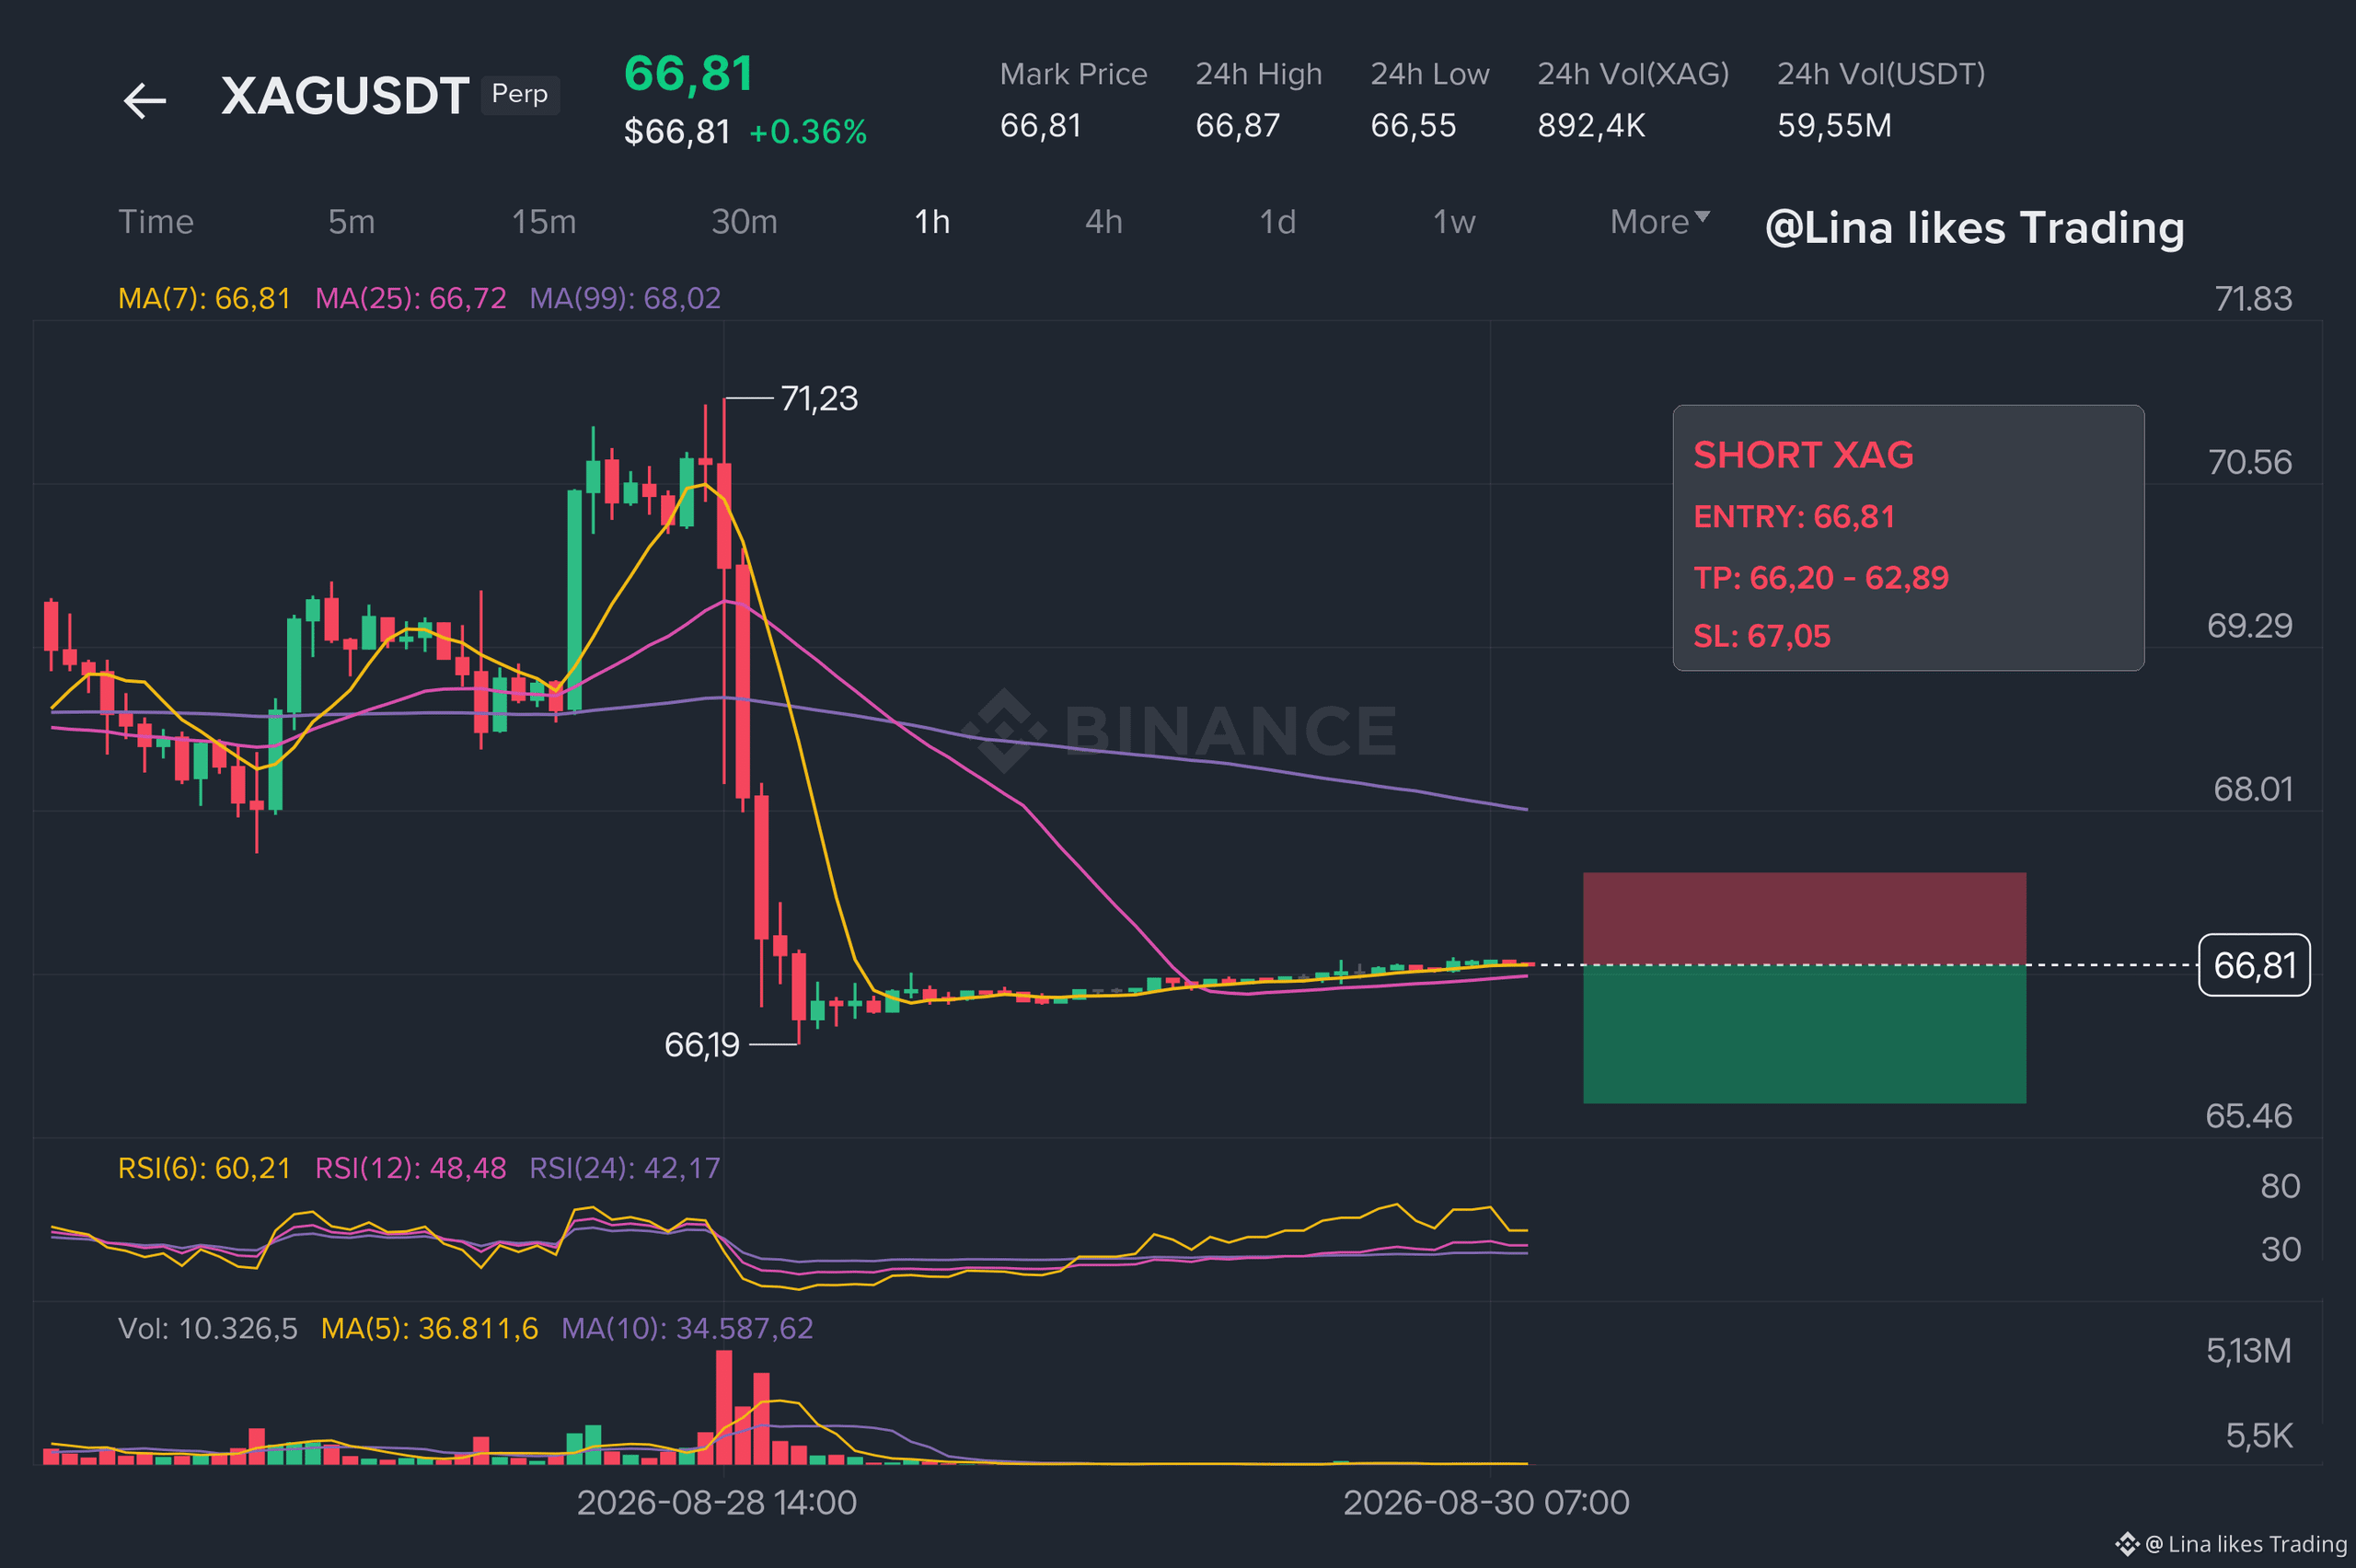2356x1568 pixels.
Task: Click the 68.01 price axis label
Action: pyautogui.click(x=2253, y=789)
